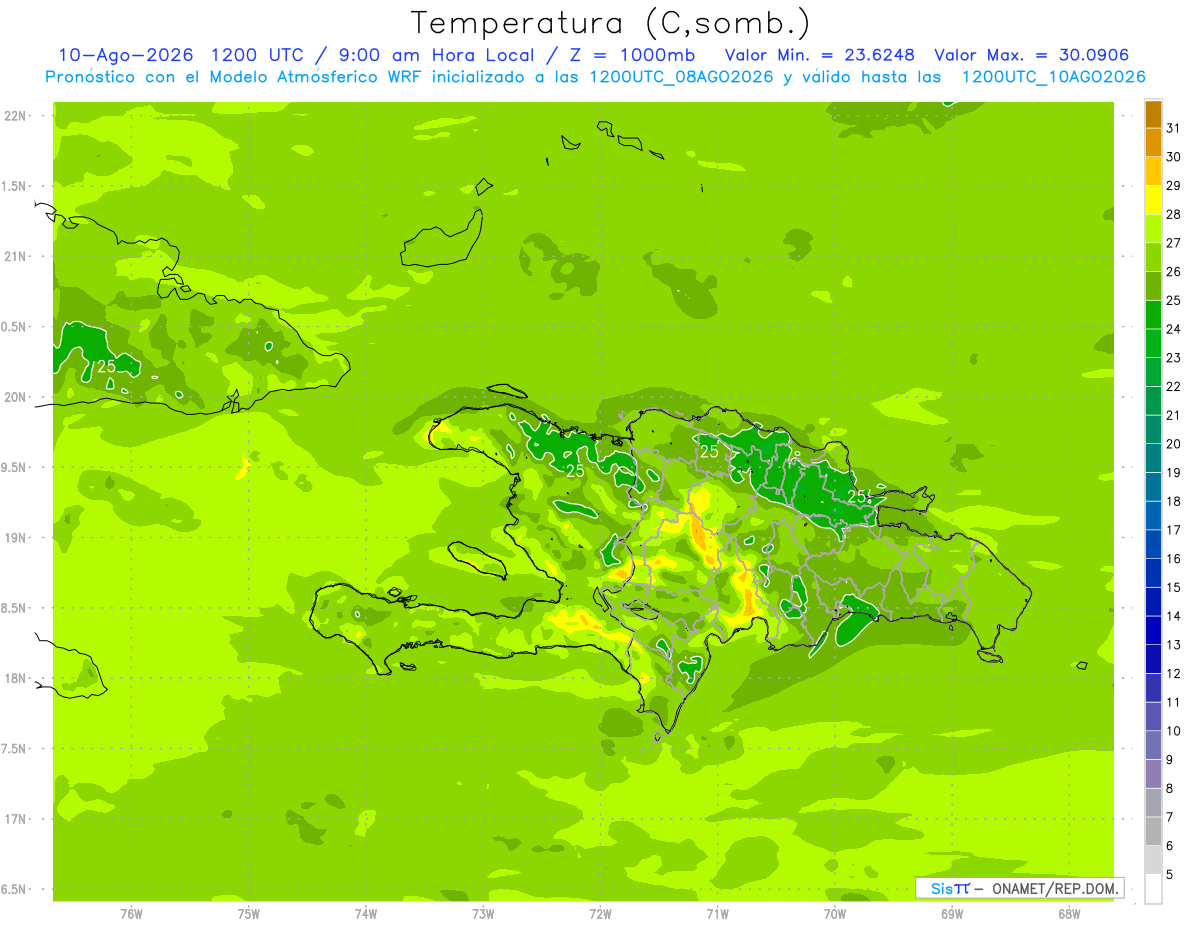Select the date text "10-Ago-2026"

coord(125,55)
